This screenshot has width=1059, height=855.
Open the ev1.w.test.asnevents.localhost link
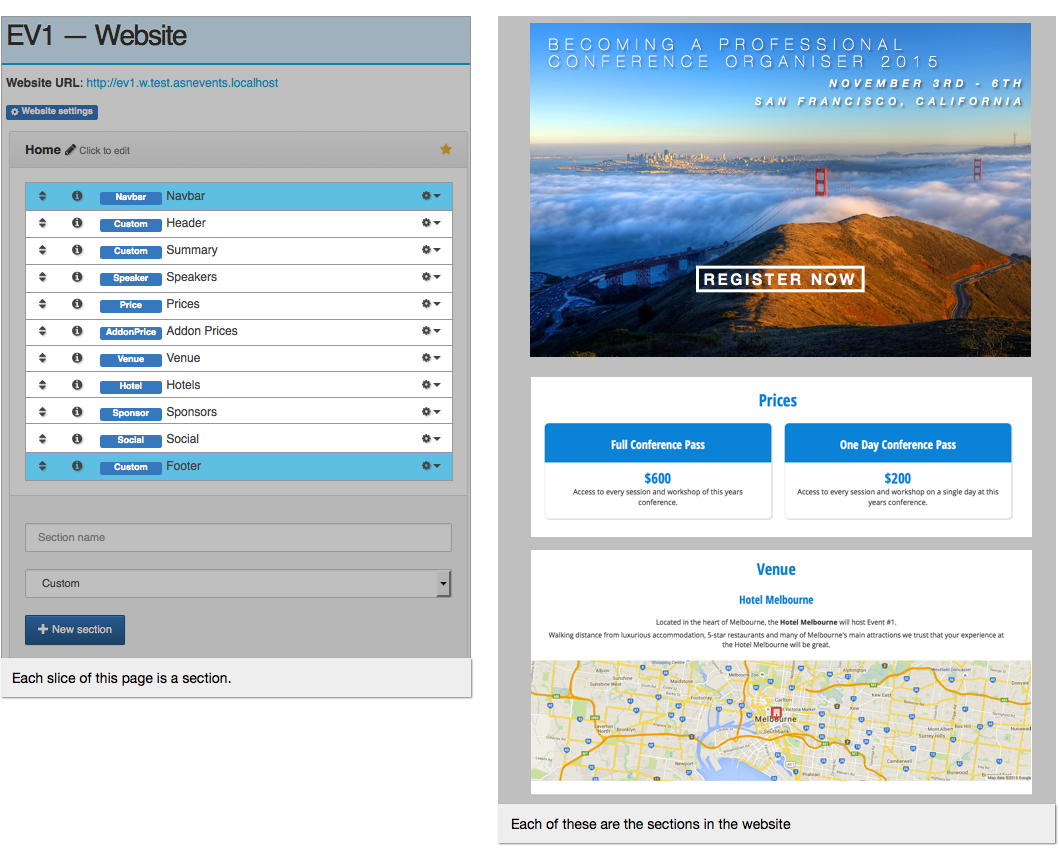[182, 83]
